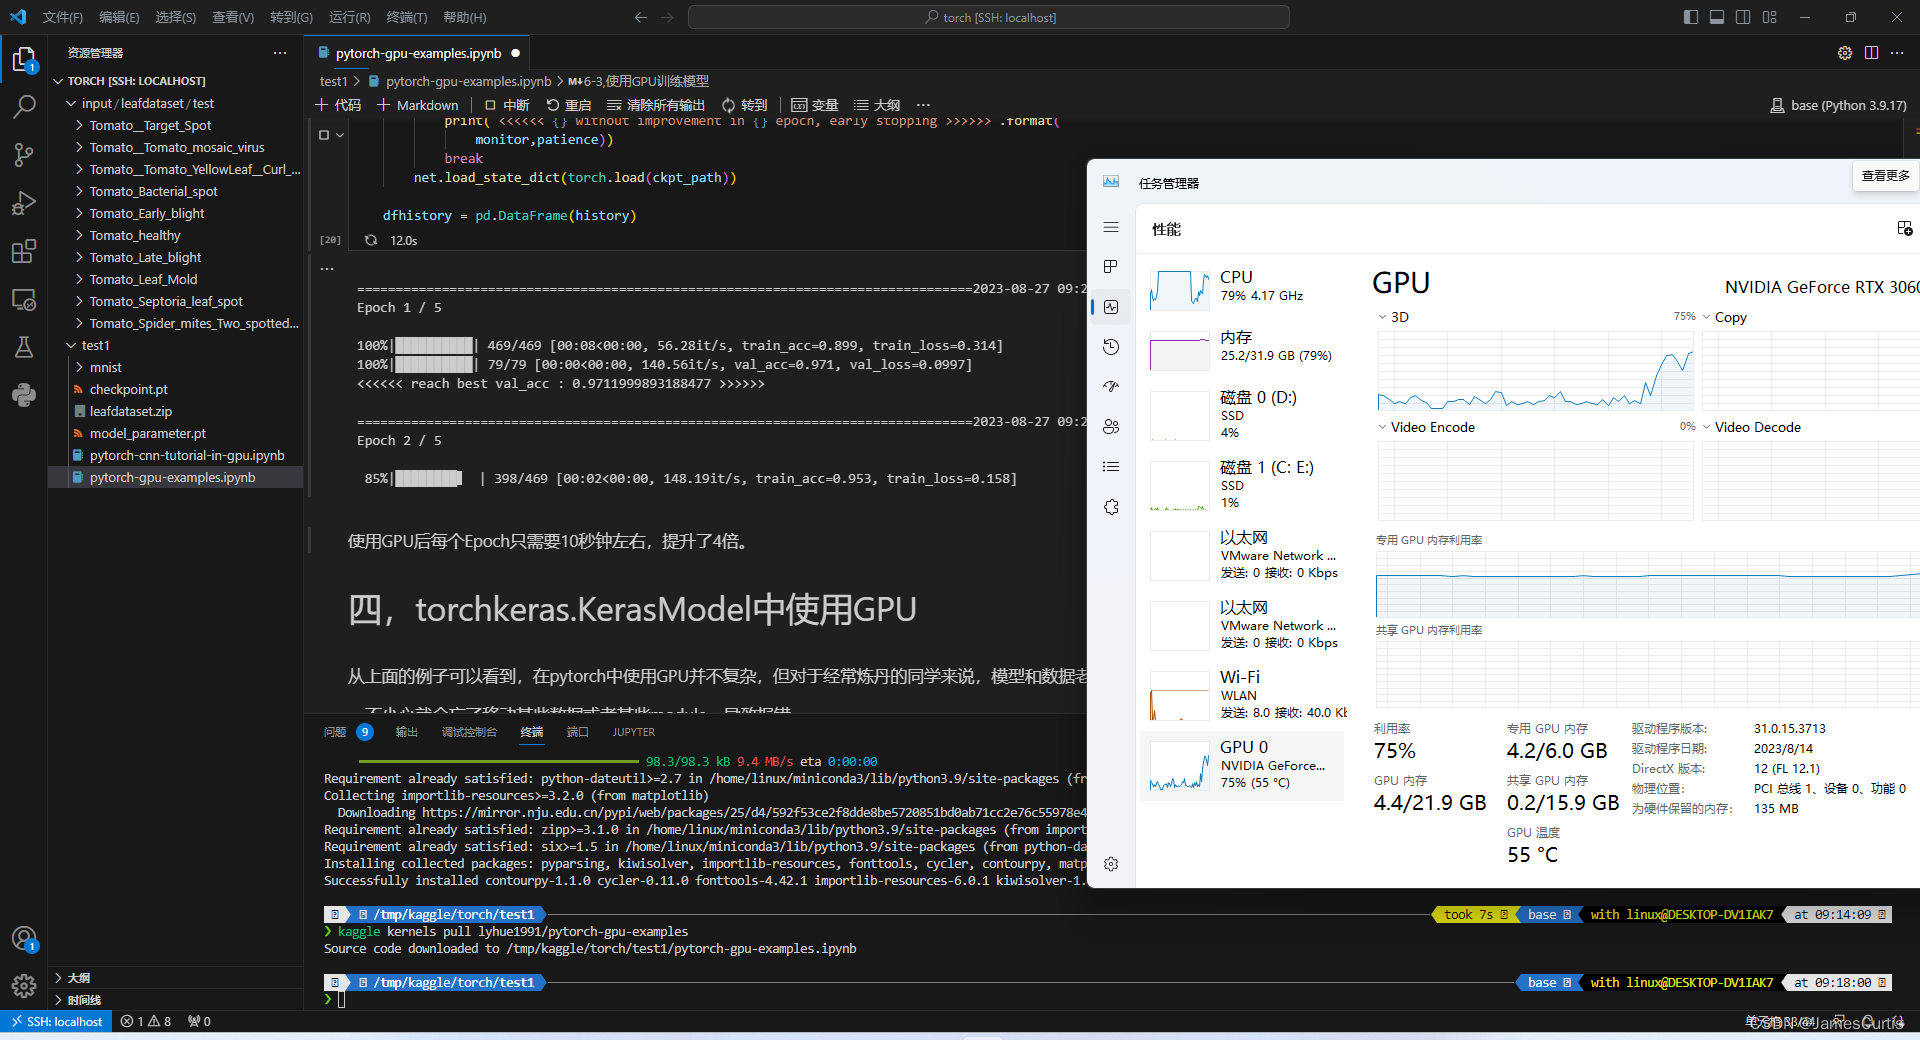
Task: Open the Testing flask view
Action: pyautogui.click(x=24, y=347)
